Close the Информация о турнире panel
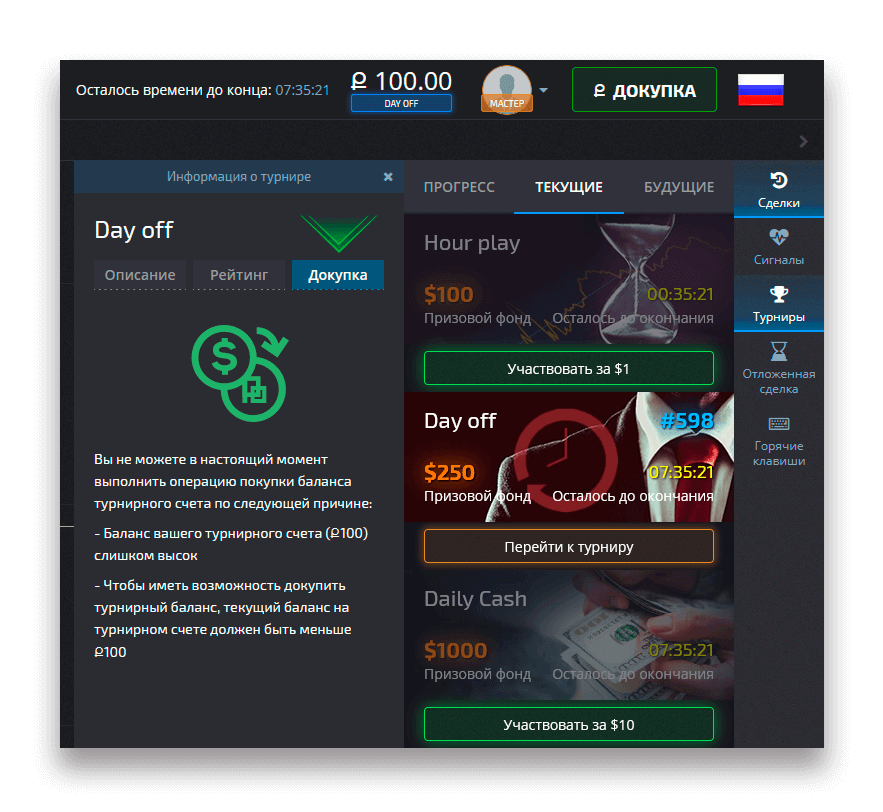 (387, 177)
